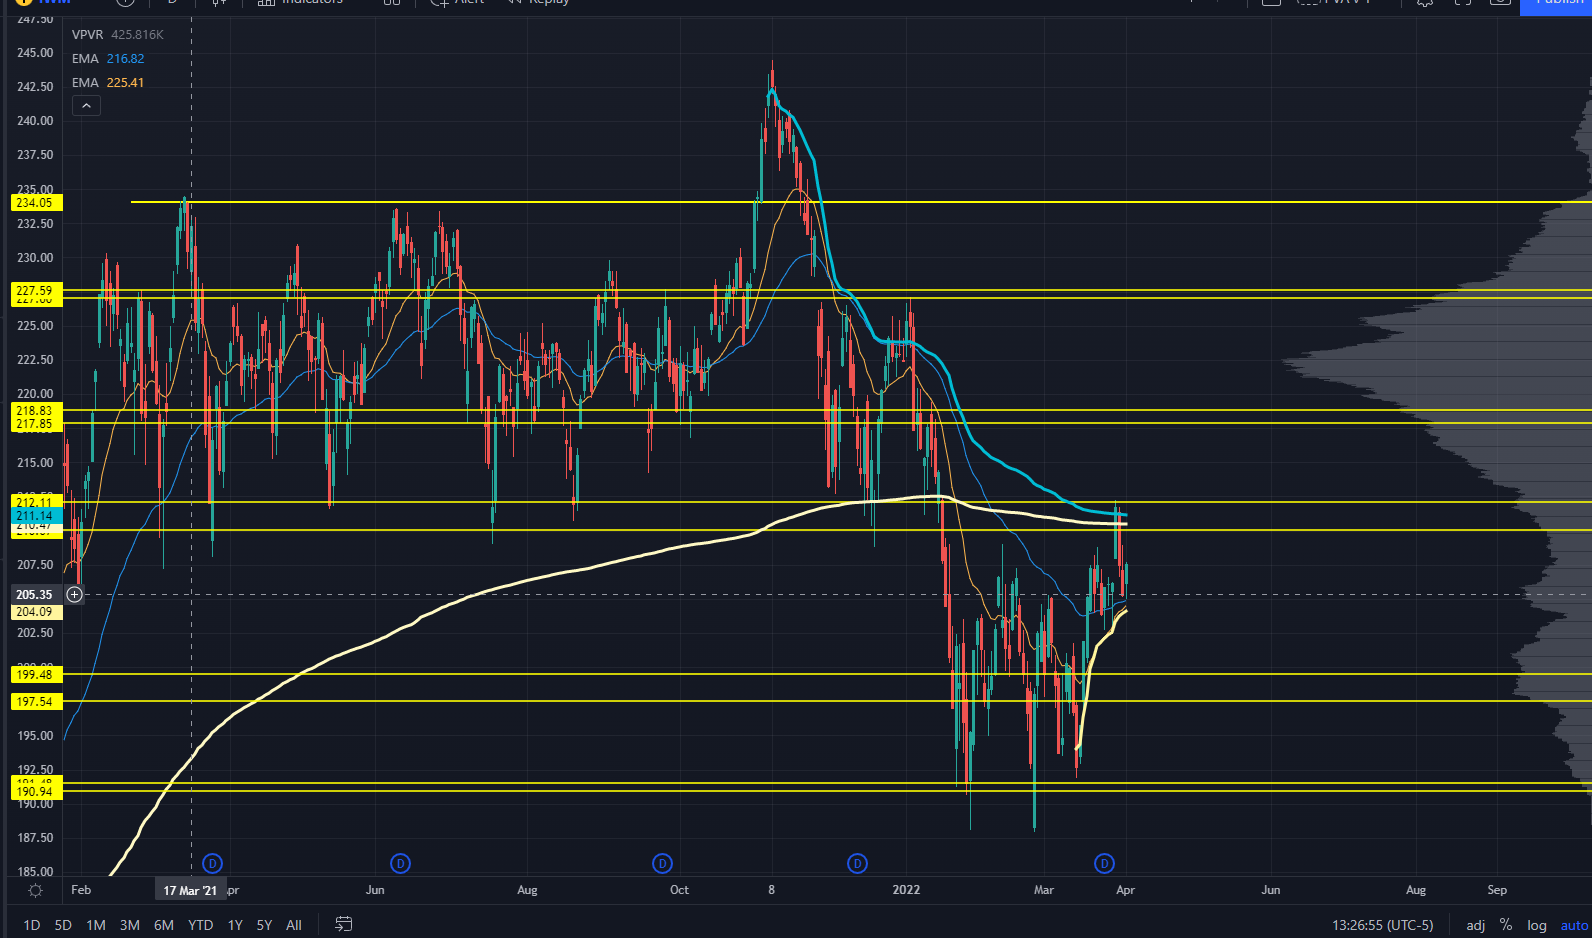The image size is (1592, 938).
Task: Set the range to YTD
Action: (201, 925)
